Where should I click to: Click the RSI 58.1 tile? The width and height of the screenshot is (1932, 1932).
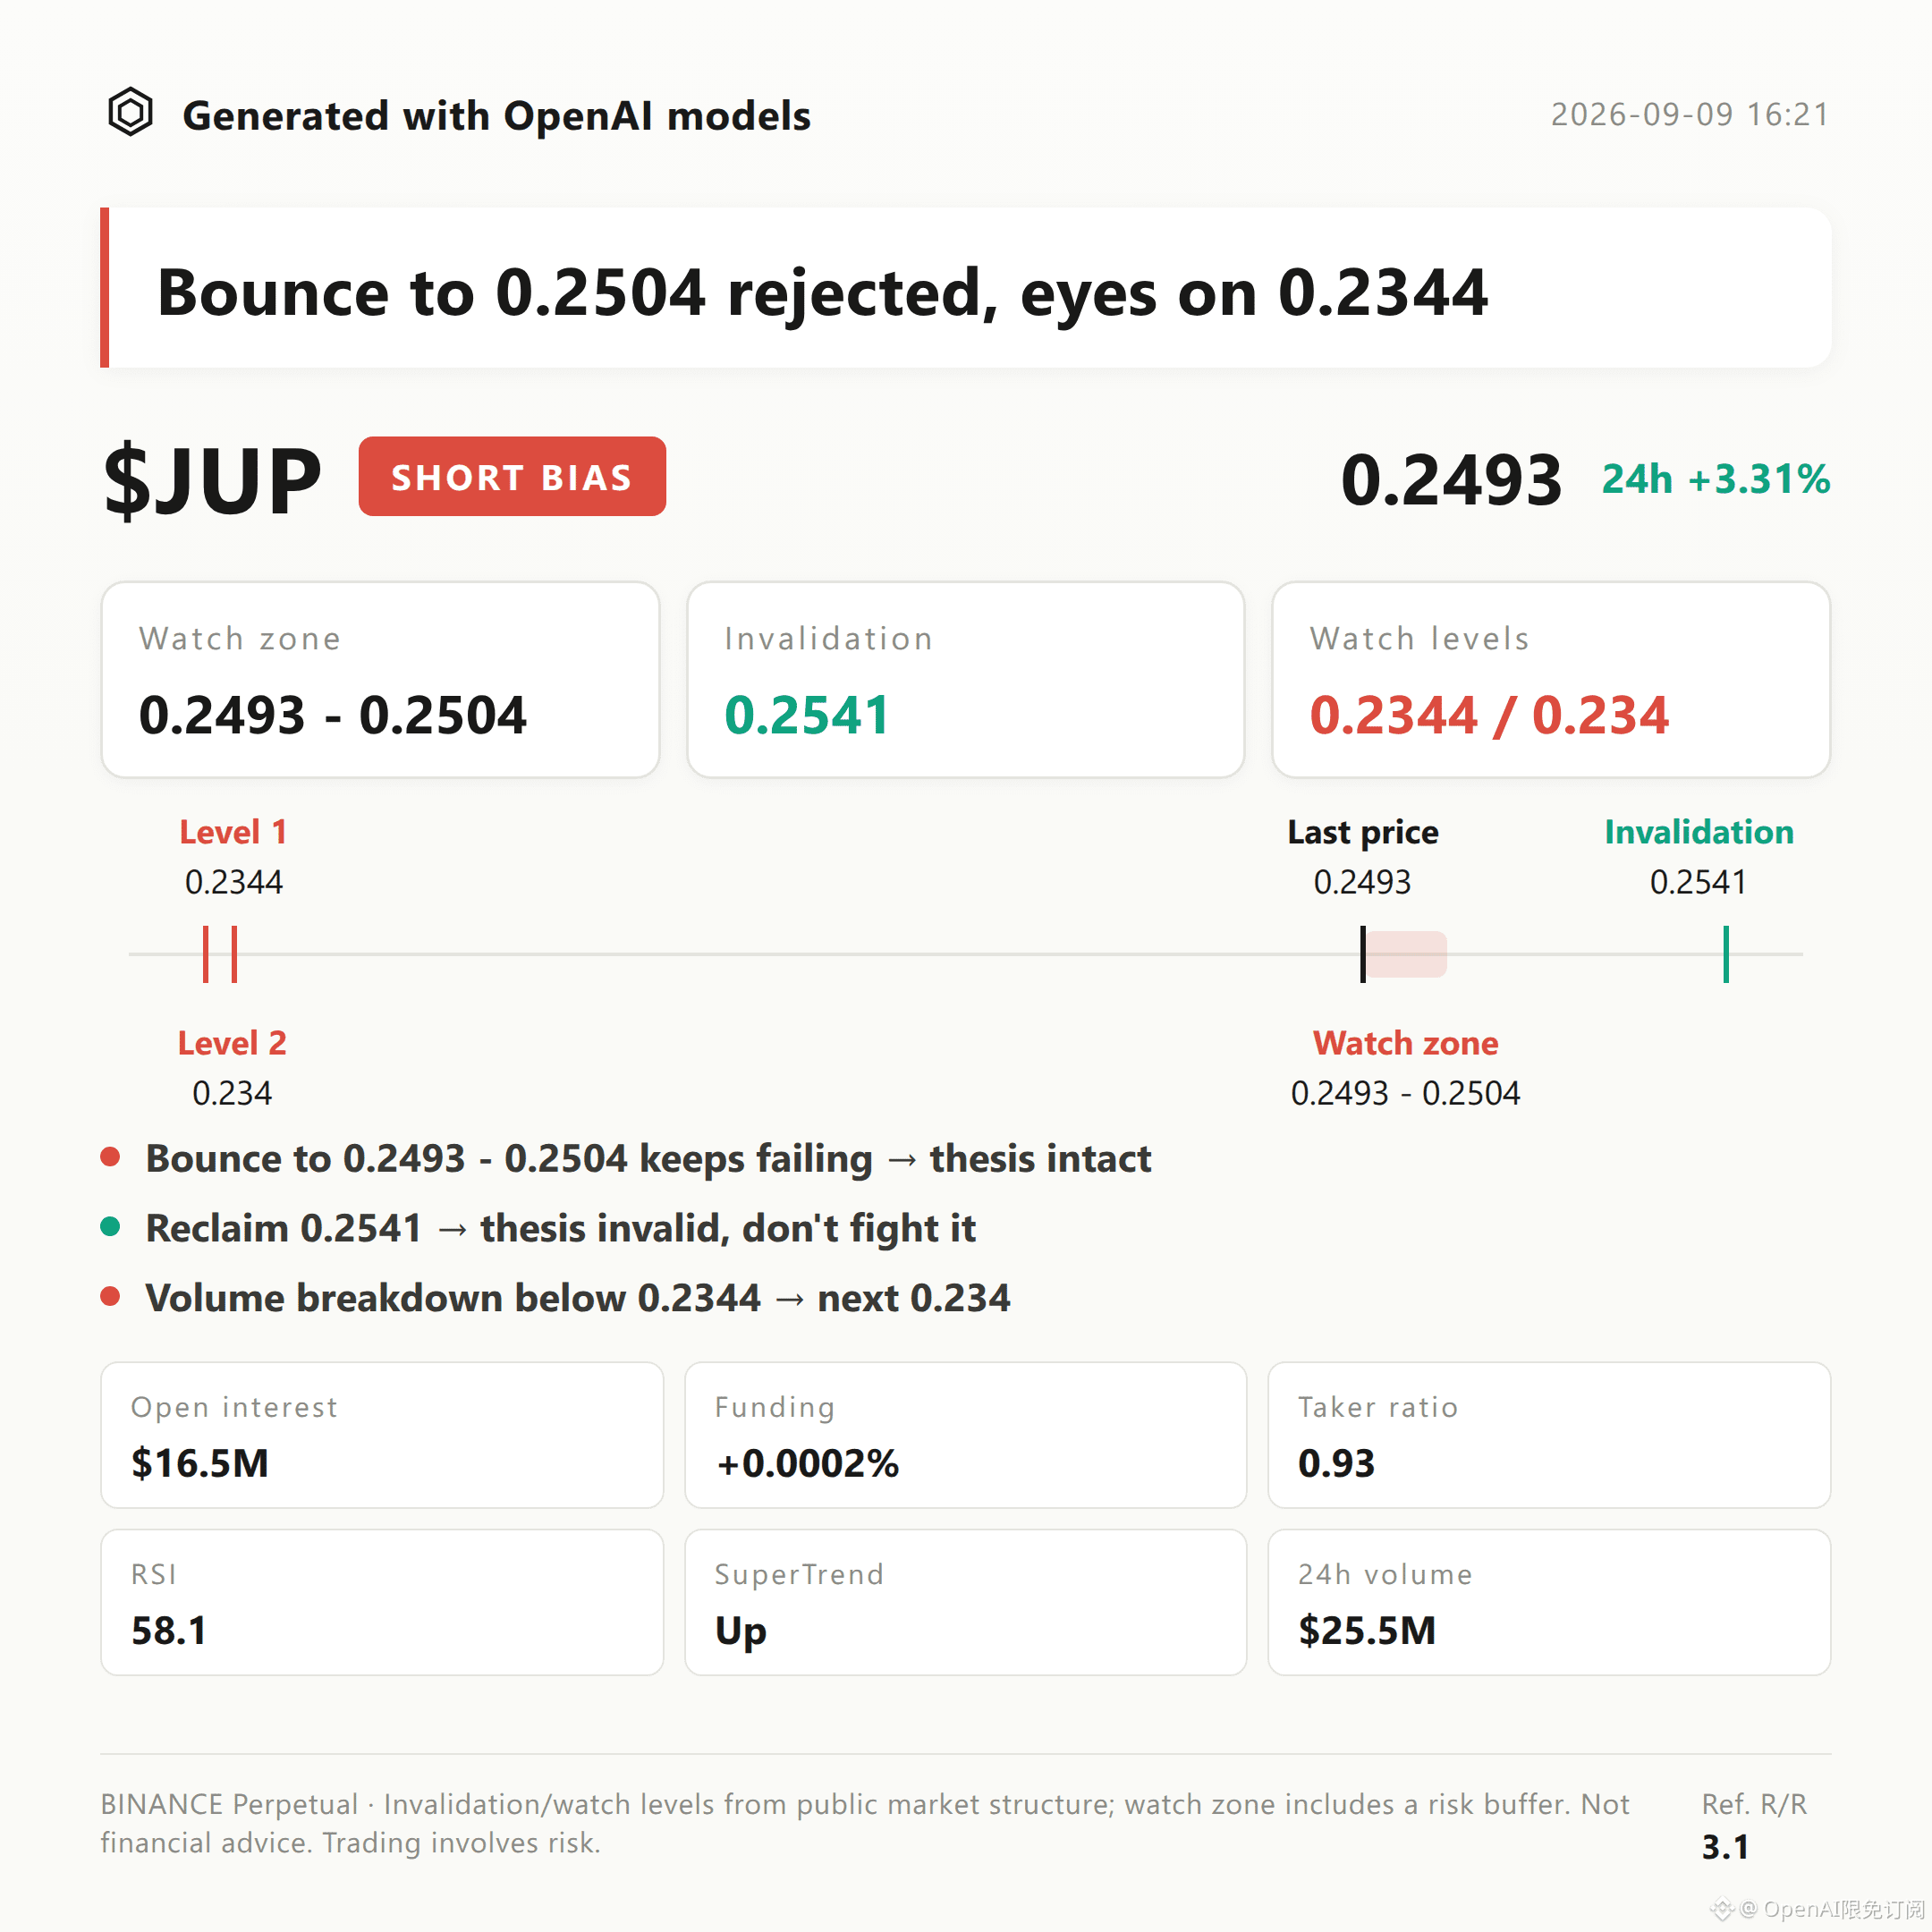(382, 1602)
